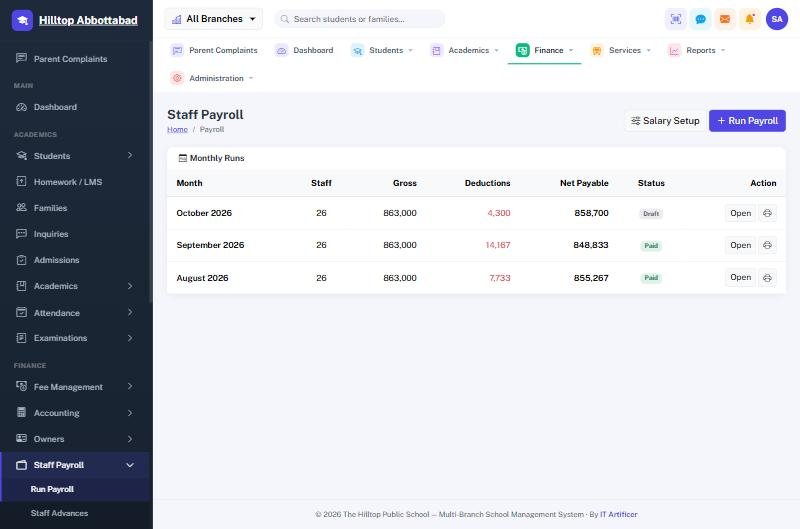Click the Parent Complaints sidebar icon
800x529 pixels.
(x=21, y=58)
